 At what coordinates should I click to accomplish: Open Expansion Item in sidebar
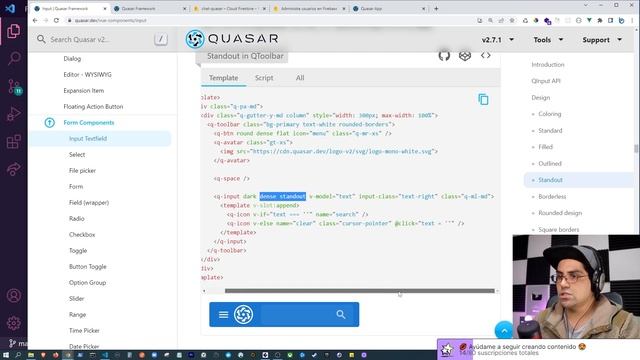coord(84,90)
